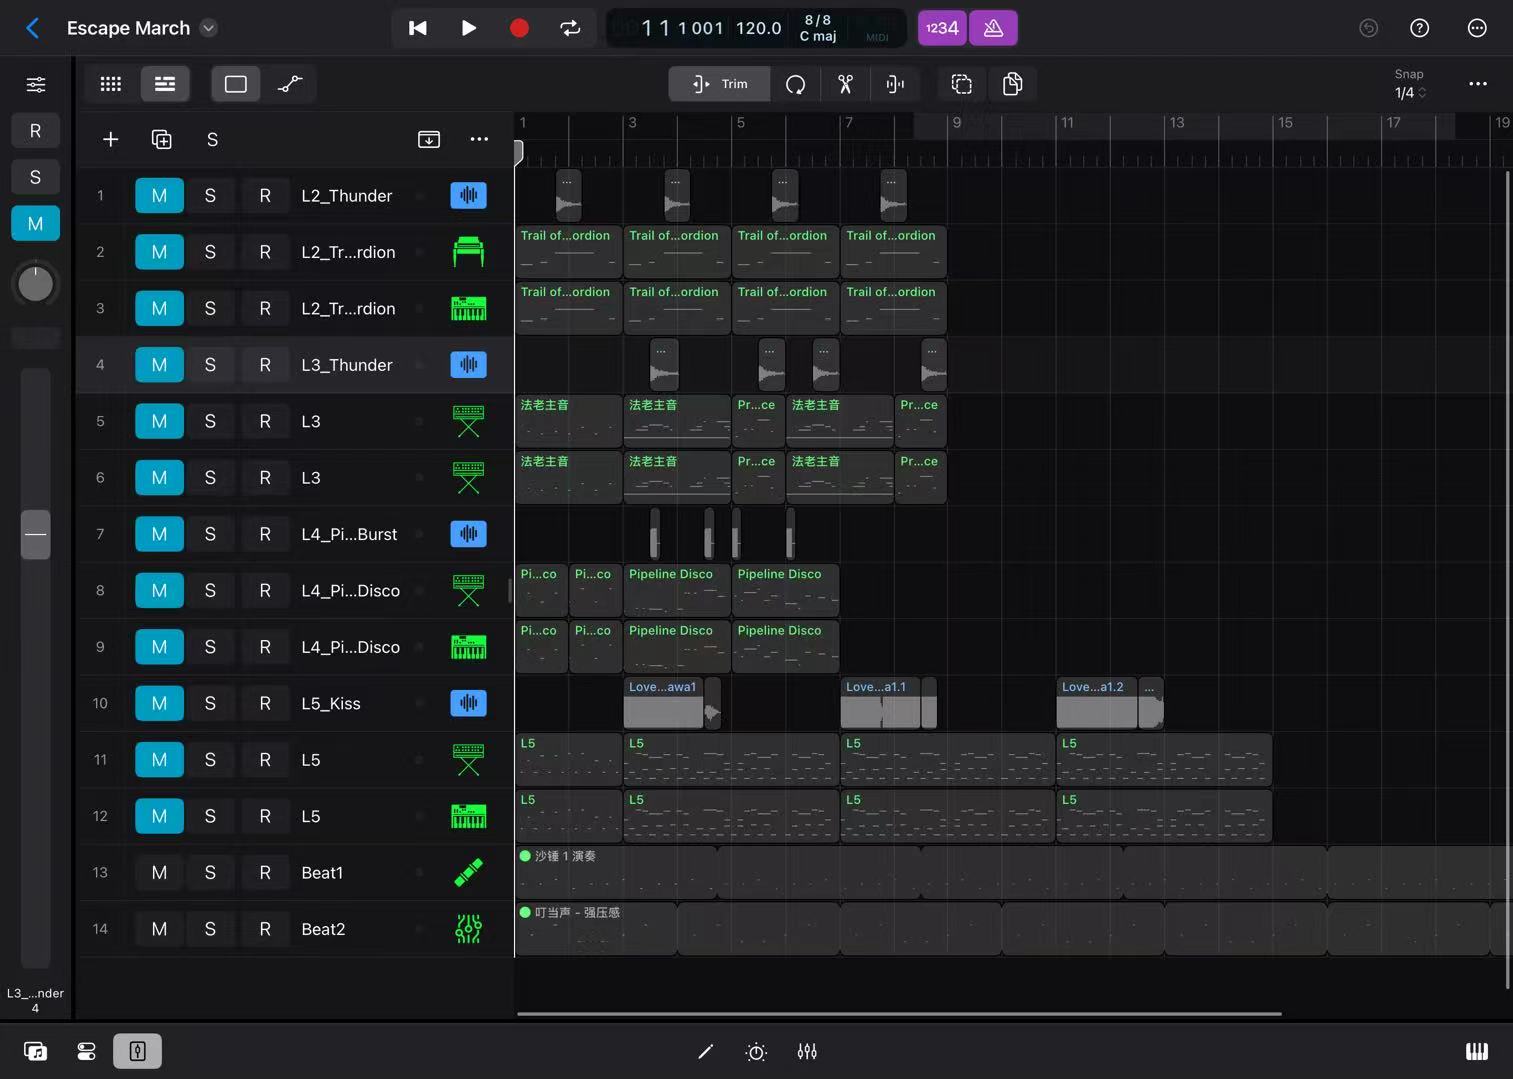Enable the metronome click

[993, 28]
